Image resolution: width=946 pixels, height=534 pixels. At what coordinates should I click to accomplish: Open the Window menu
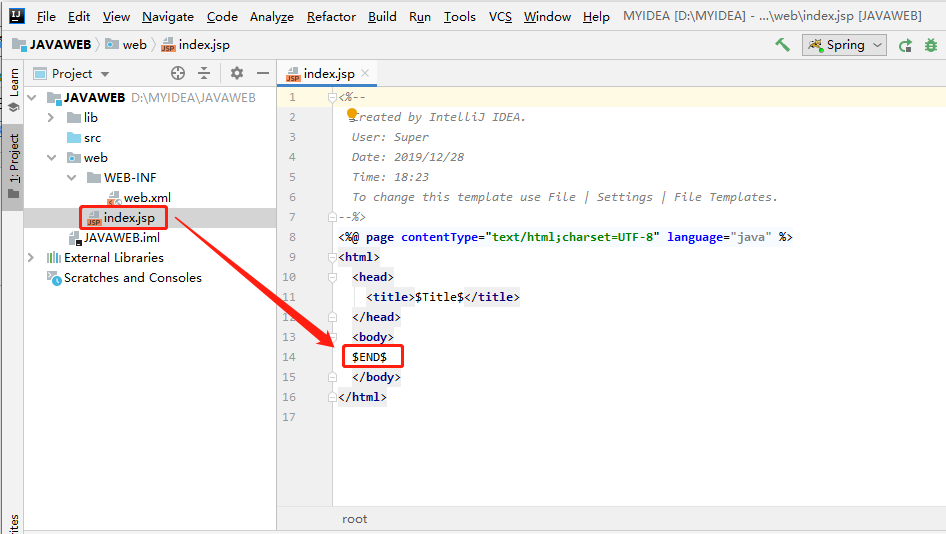(547, 17)
